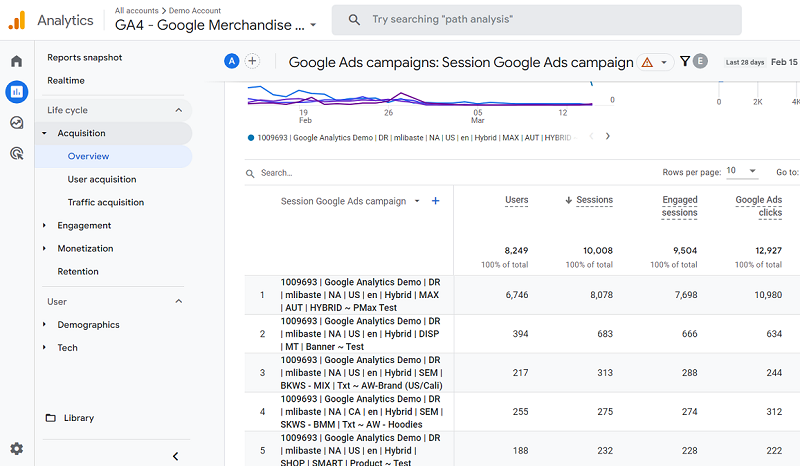Focus the top search bar field
Viewport: 800px width, 466px height.
(537, 20)
